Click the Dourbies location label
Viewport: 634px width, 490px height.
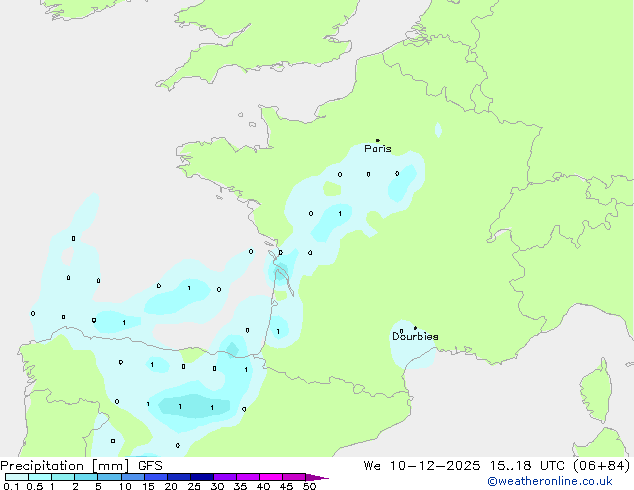(x=415, y=336)
